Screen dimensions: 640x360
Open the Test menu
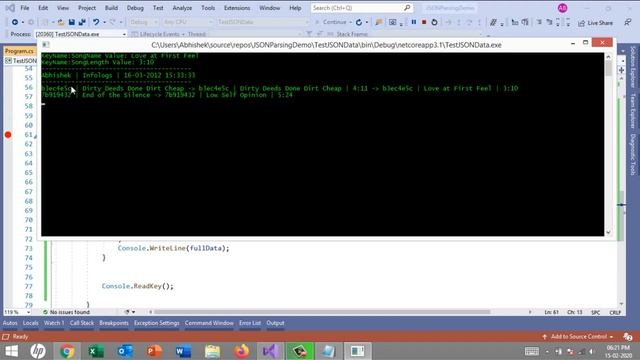click(158, 8)
